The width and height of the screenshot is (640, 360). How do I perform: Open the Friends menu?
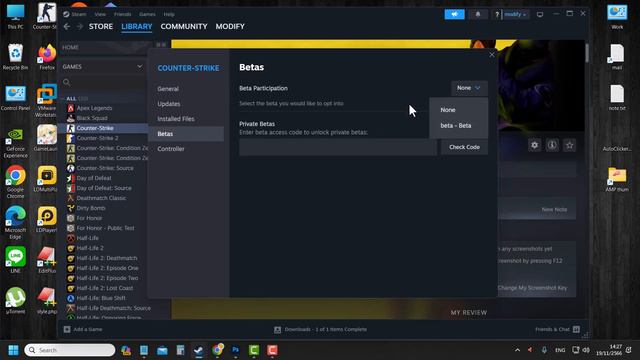coord(122,14)
